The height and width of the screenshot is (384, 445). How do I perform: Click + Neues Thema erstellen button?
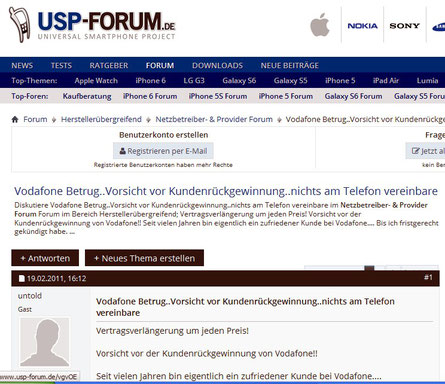pos(144,258)
